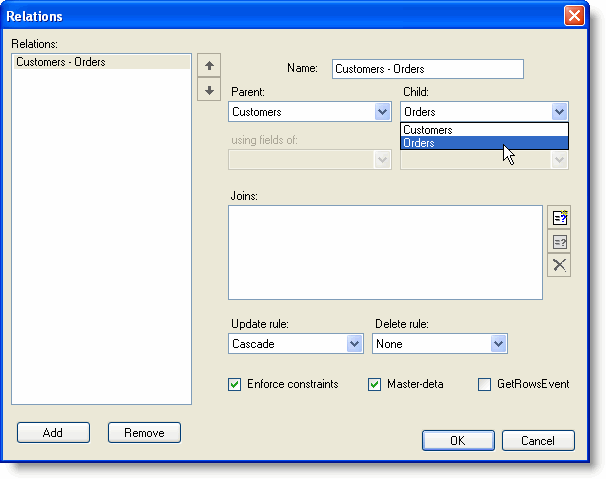606x479 pixels.
Task: Enable the GetRowsEvent checkbox
Action: point(485,384)
